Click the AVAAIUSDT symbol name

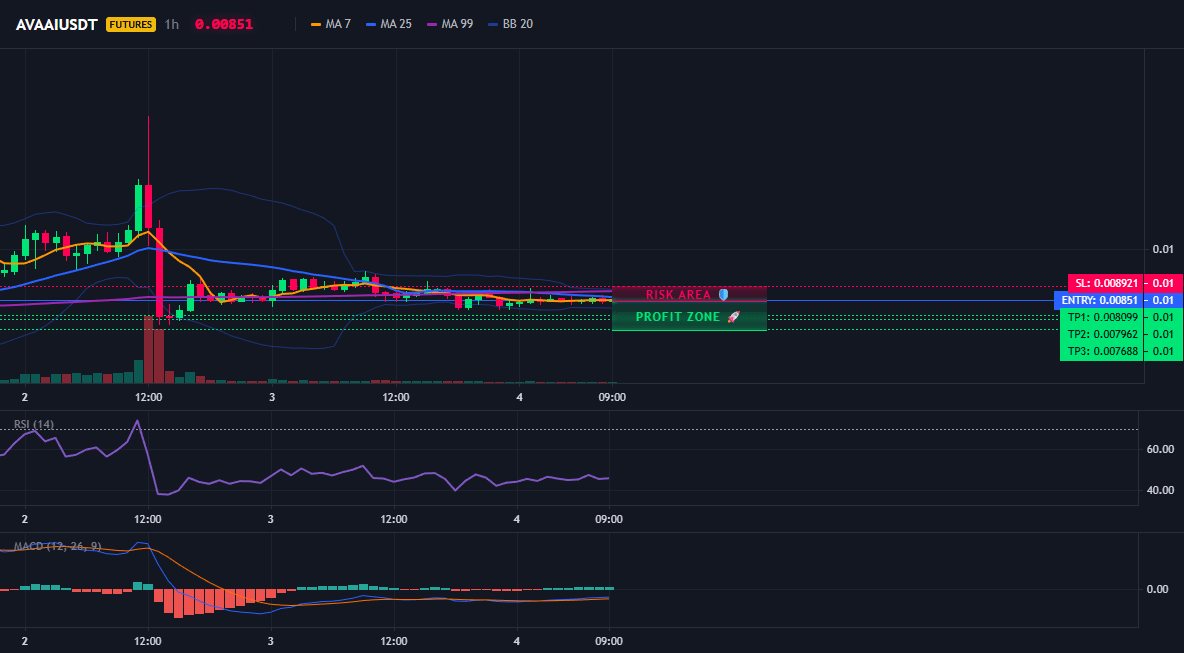click(x=57, y=24)
